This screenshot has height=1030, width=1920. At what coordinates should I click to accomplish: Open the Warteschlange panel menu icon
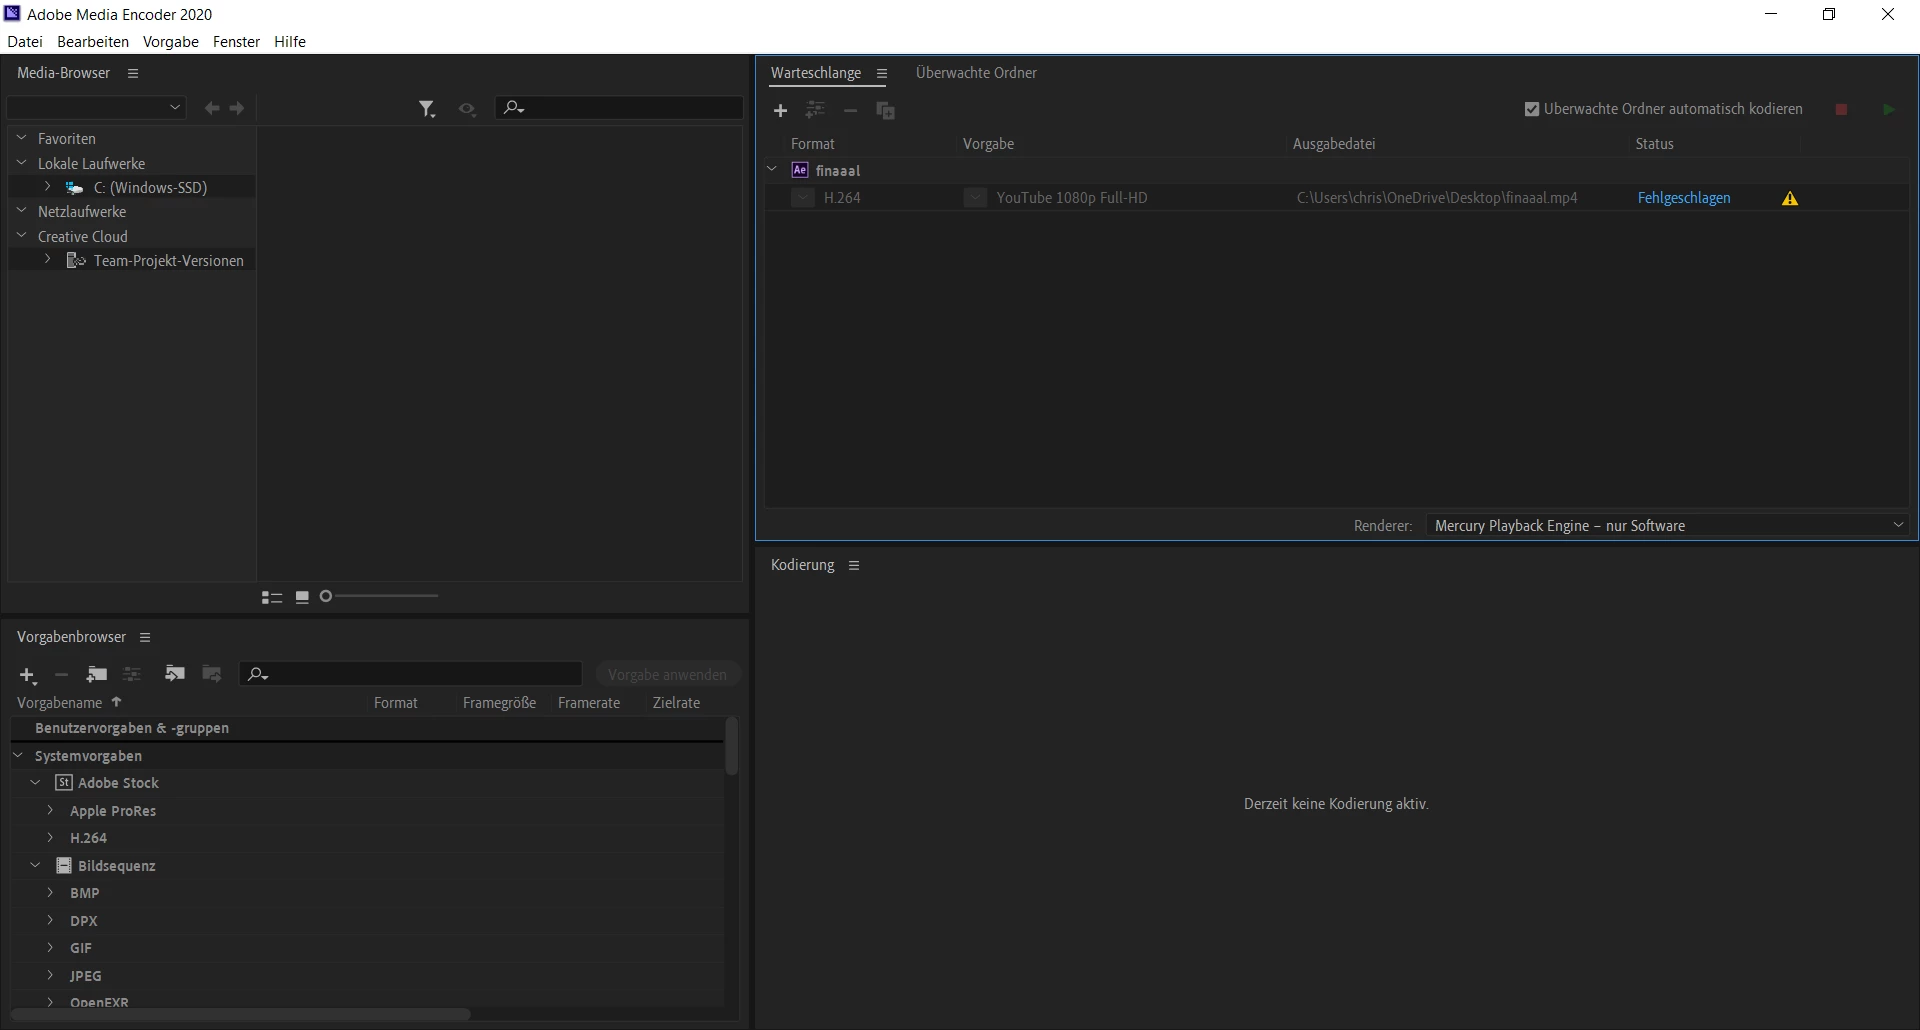coord(882,73)
